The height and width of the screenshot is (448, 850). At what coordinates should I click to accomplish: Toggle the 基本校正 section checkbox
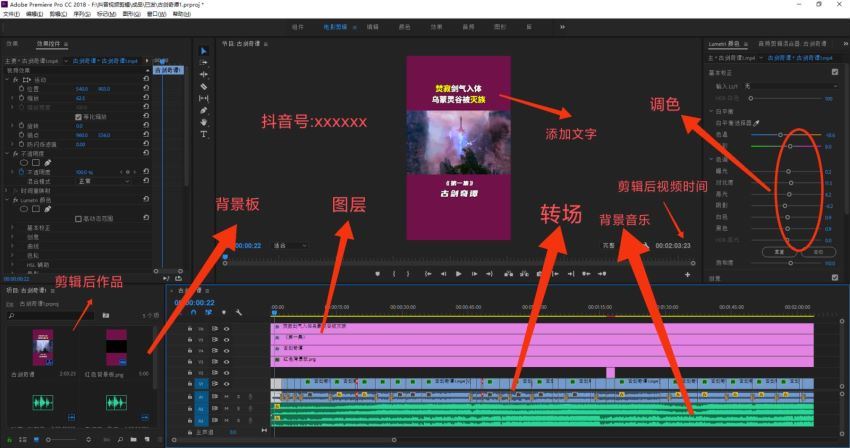(x=834, y=72)
